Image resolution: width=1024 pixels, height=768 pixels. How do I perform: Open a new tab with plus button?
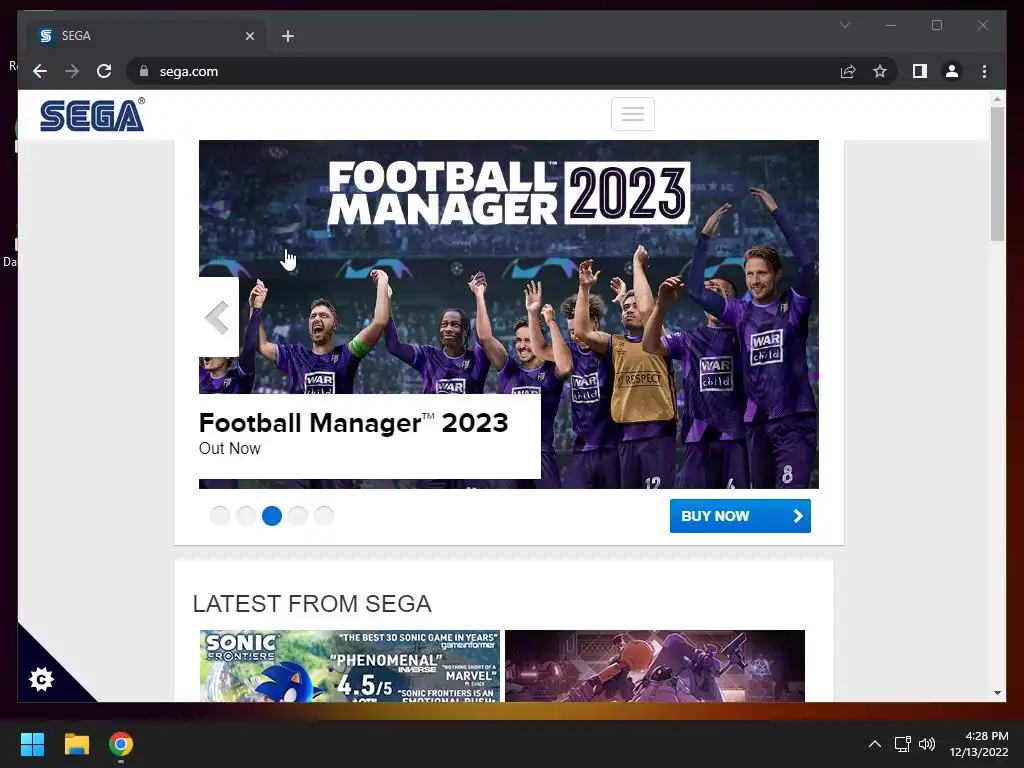point(288,36)
